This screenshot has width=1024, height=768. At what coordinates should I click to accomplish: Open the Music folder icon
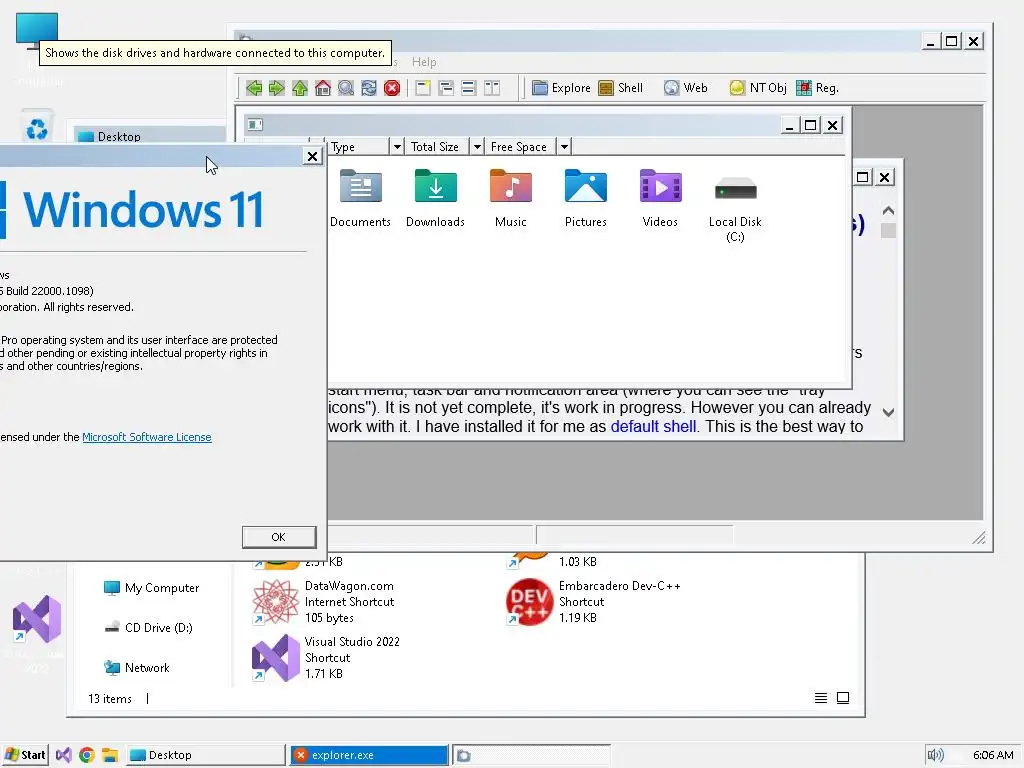pyautogui.click(x=511, y=199)
